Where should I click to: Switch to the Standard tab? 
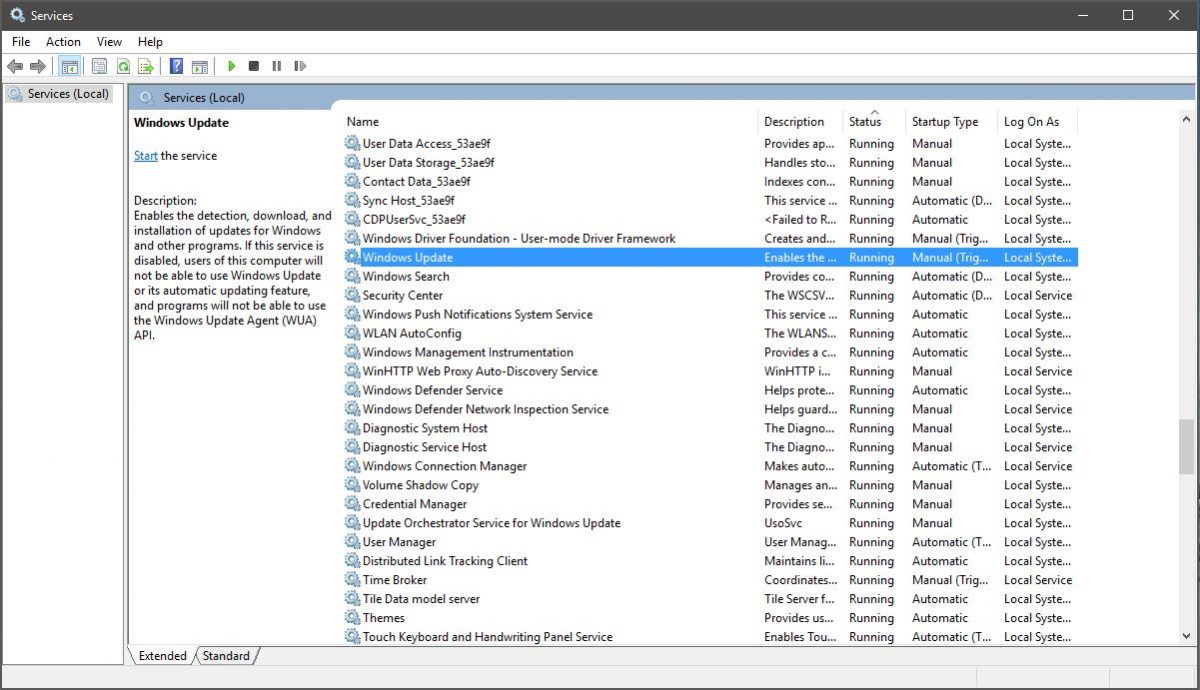click(225, 656)
